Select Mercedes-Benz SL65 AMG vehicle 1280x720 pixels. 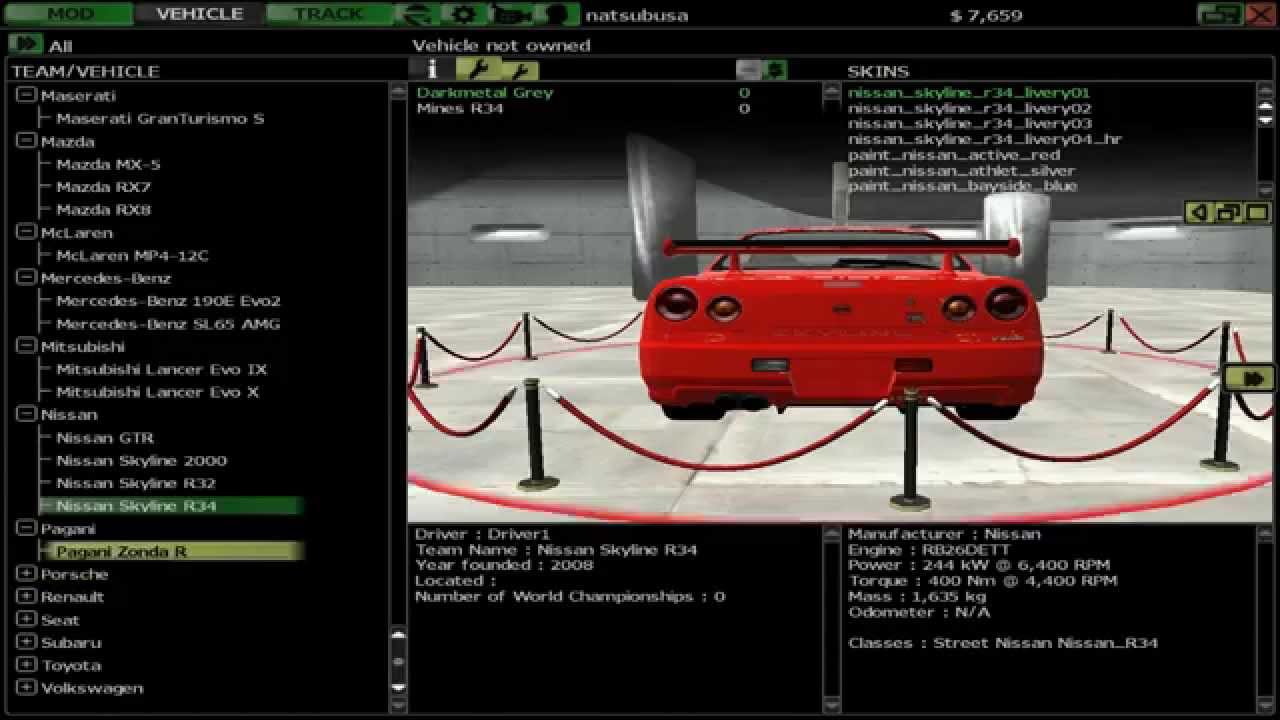click(168, 324)
